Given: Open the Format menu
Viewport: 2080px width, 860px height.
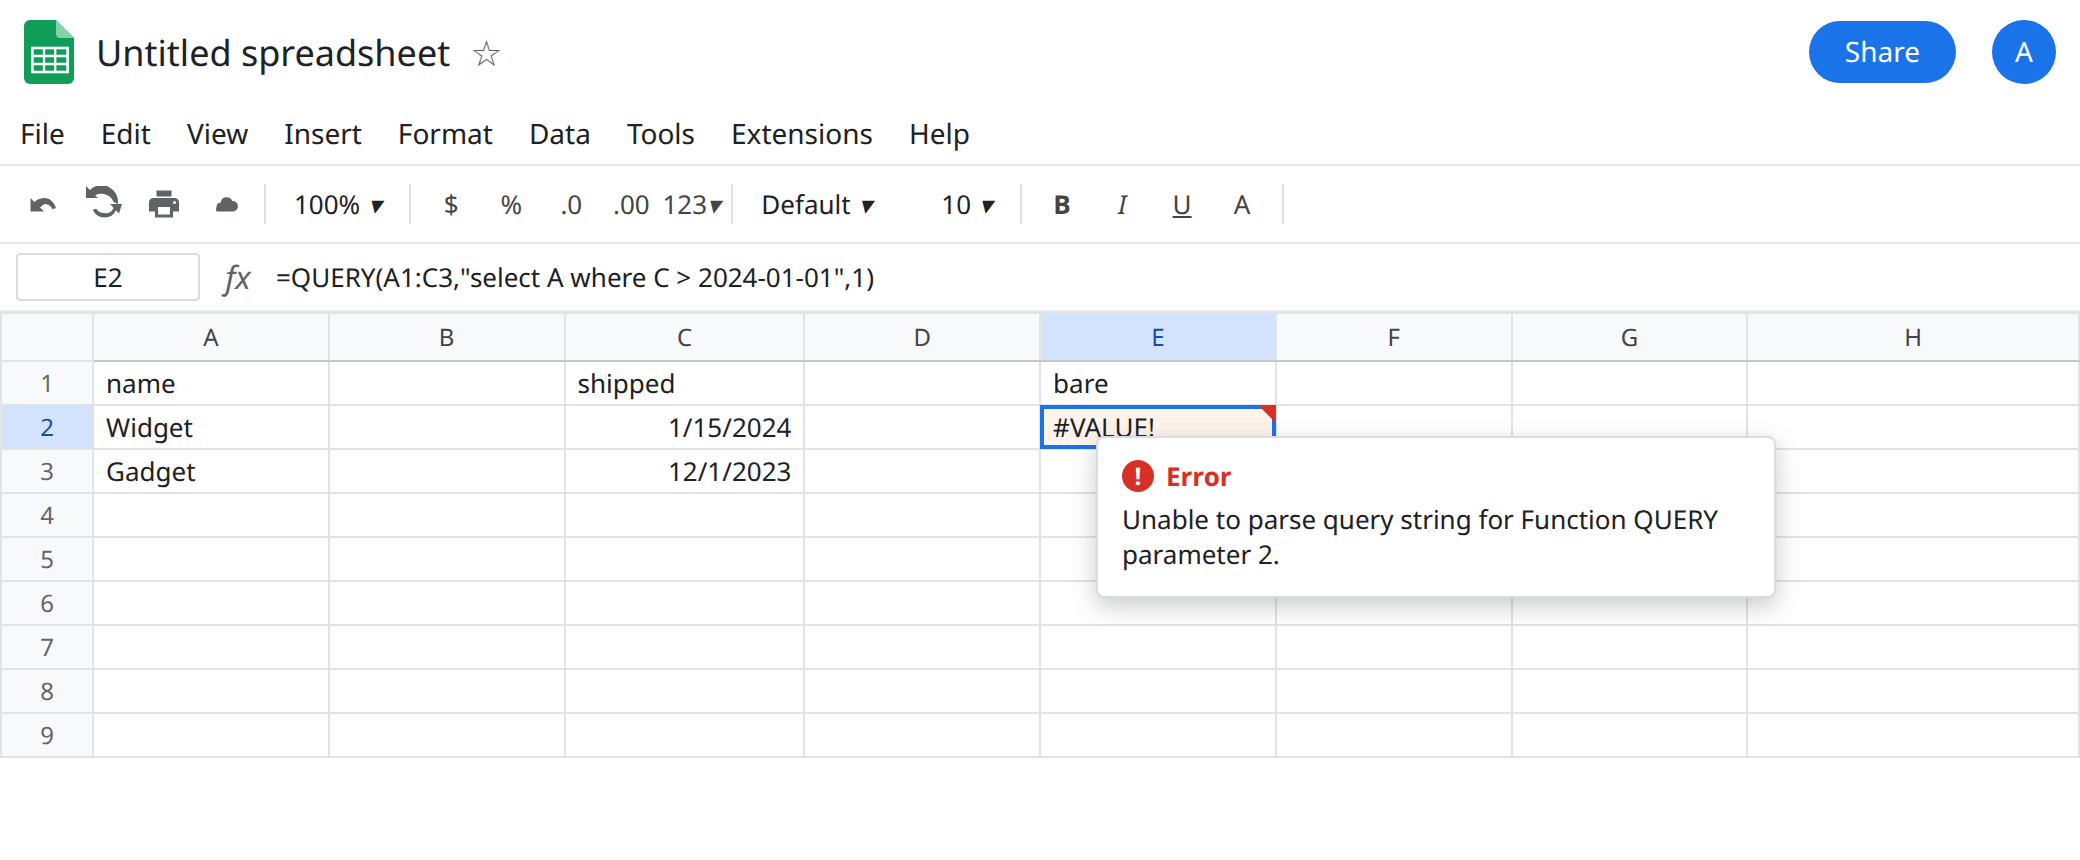Looking at the screenshot, I should [x=445, y=134].
